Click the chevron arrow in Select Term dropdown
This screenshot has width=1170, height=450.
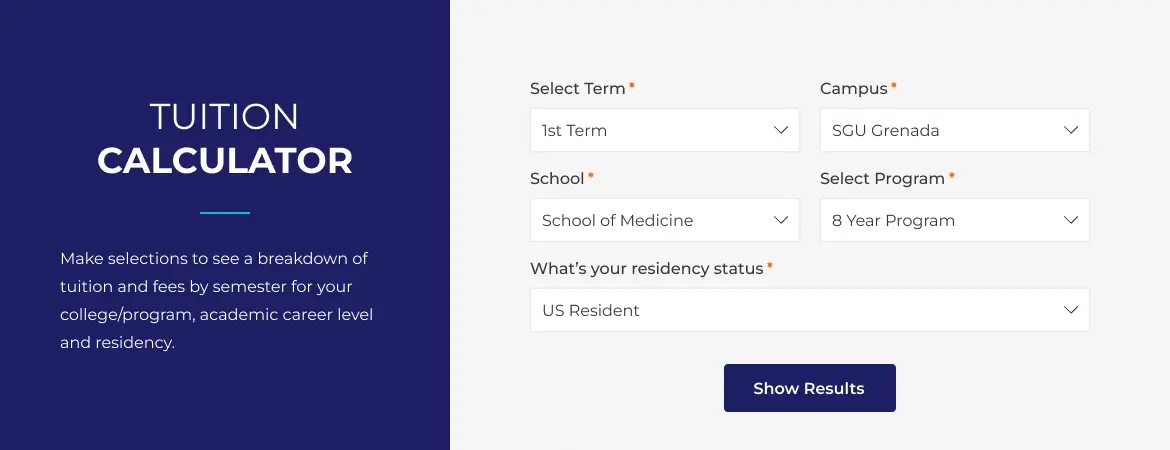pos(781,130)
